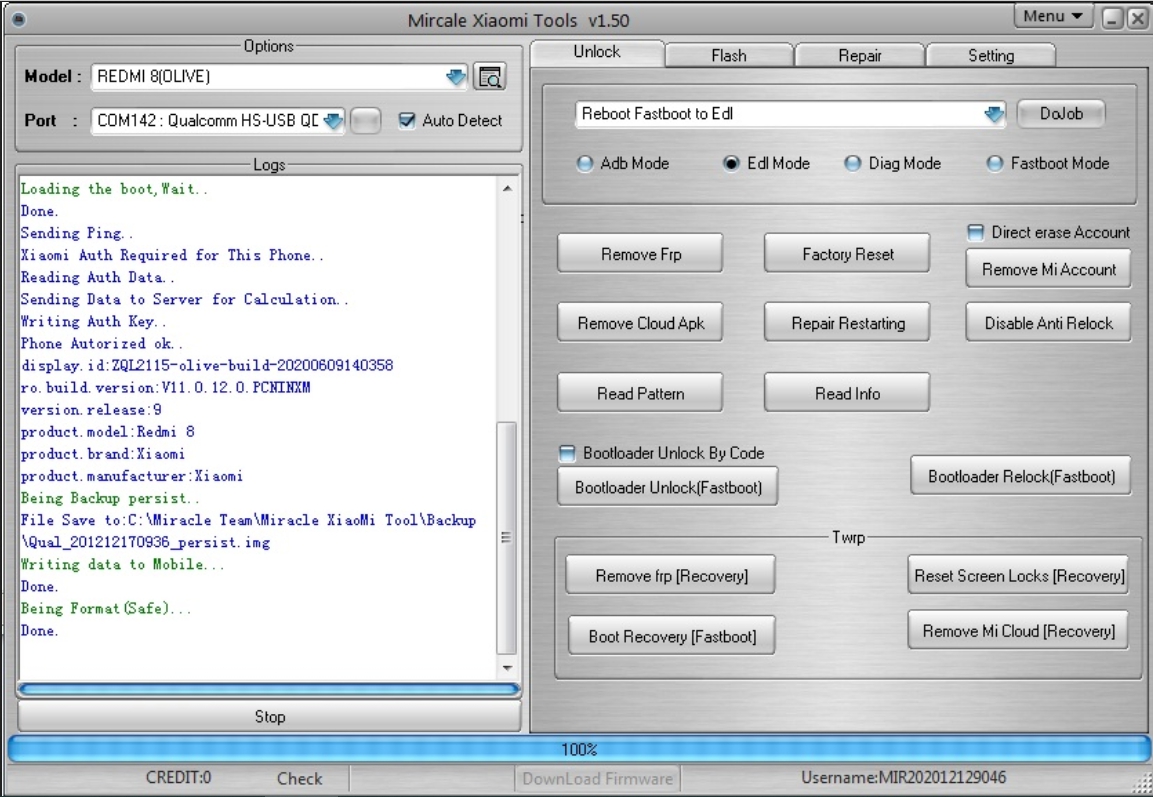This screenshot has width=1153, height=797.
Task: Click the model search icon next to Model field
Action: [490, 76]
